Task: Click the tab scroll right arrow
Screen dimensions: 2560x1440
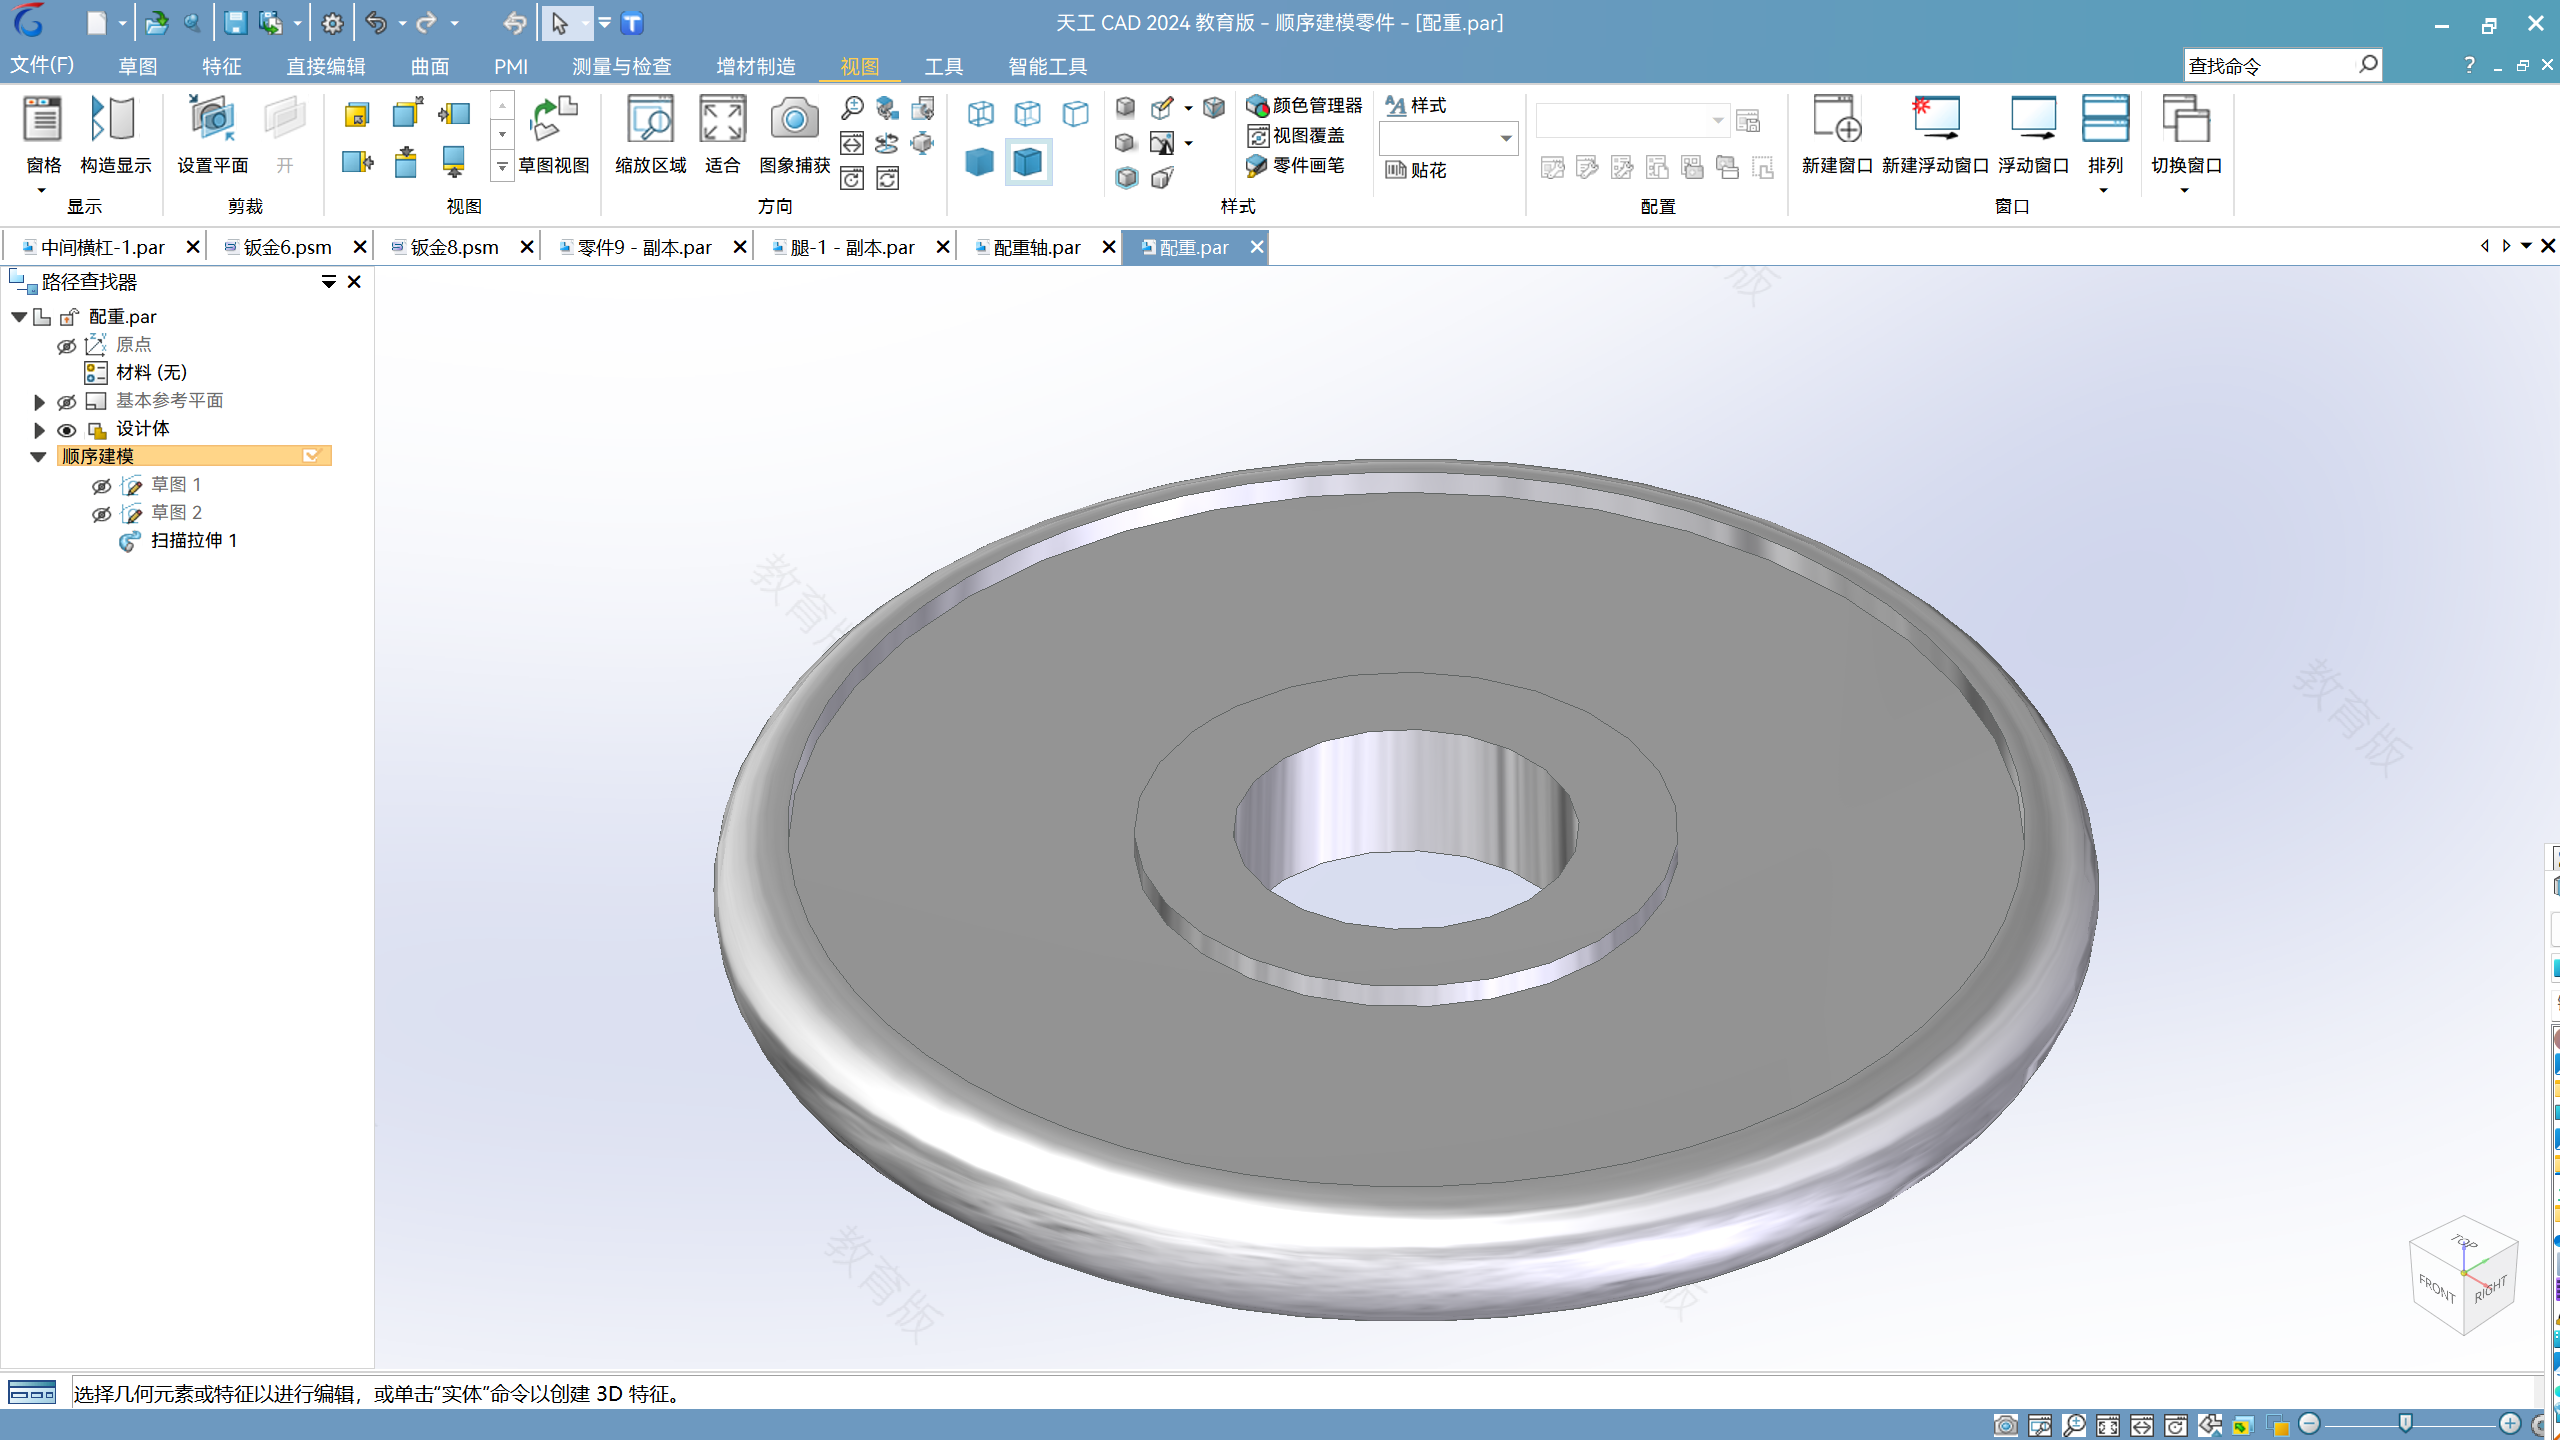Action: click(x=2506, y=246)
